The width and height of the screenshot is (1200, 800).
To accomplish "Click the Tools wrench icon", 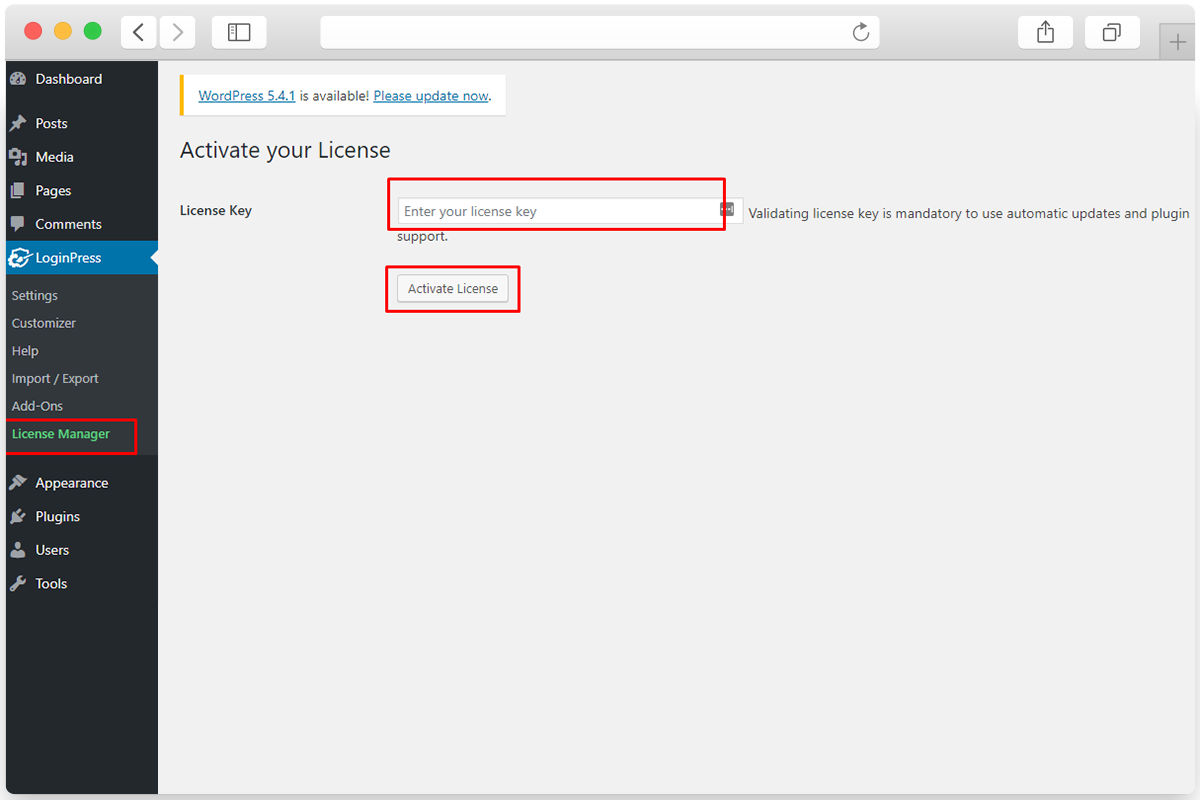I will 17,584.
